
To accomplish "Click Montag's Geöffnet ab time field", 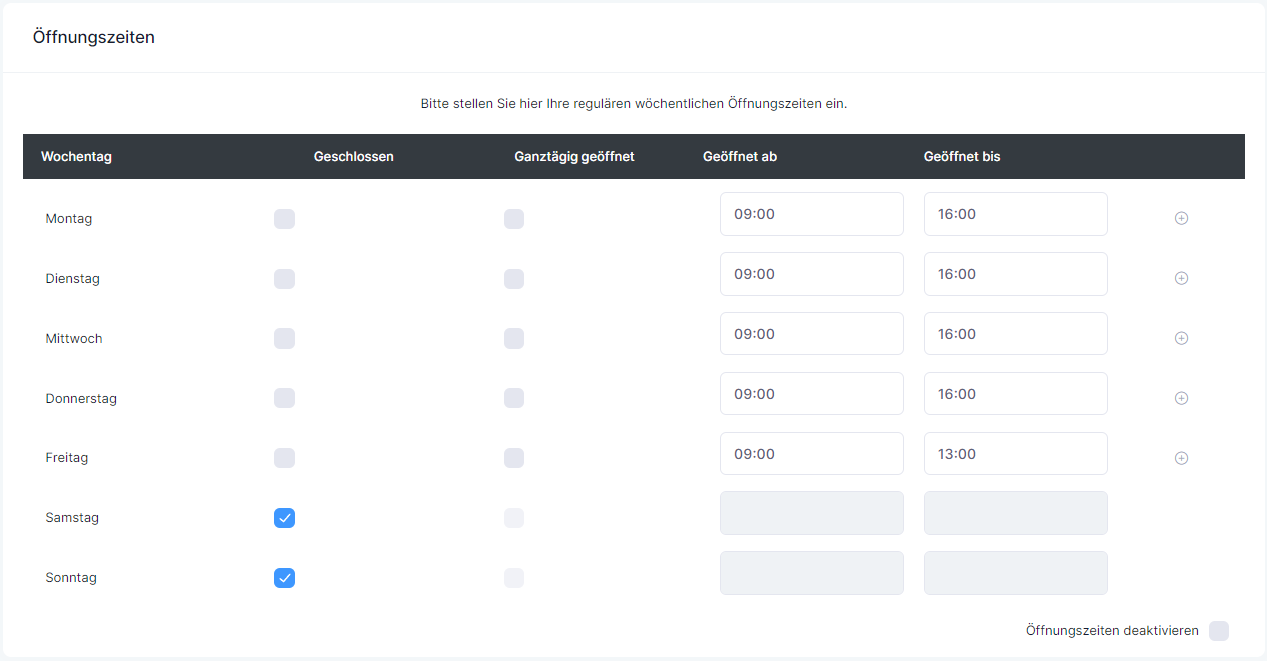I will tap(811, 214).
